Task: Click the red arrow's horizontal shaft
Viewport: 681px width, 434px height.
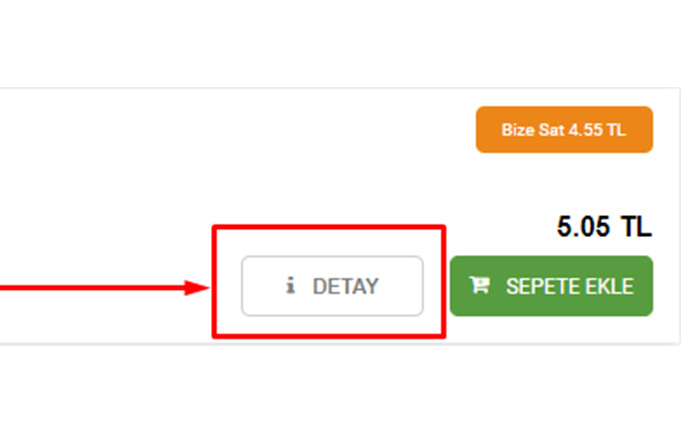Action: 92,288
